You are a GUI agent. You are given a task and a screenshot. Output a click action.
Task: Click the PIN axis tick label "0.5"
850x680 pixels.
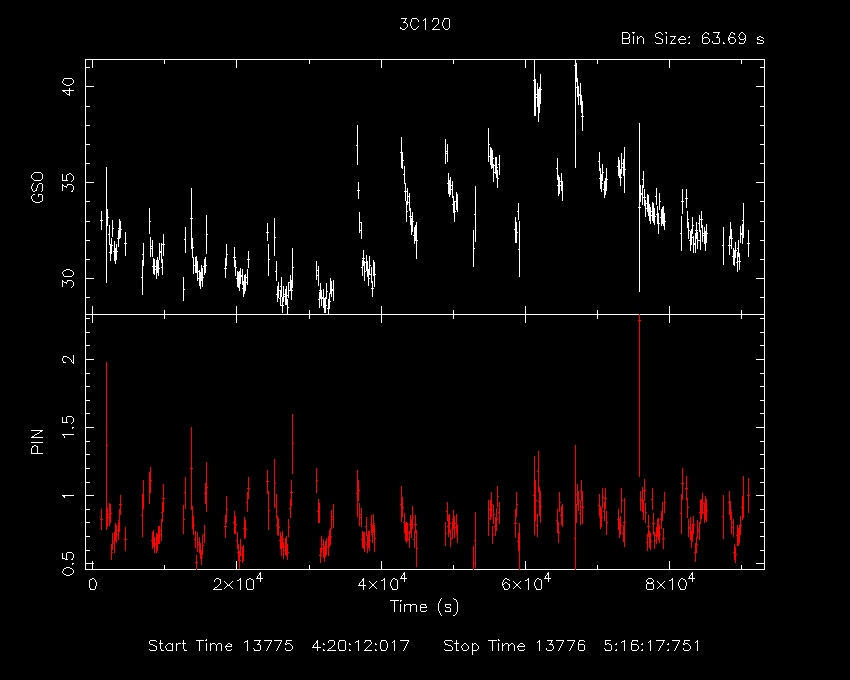[x=68, y=563]
